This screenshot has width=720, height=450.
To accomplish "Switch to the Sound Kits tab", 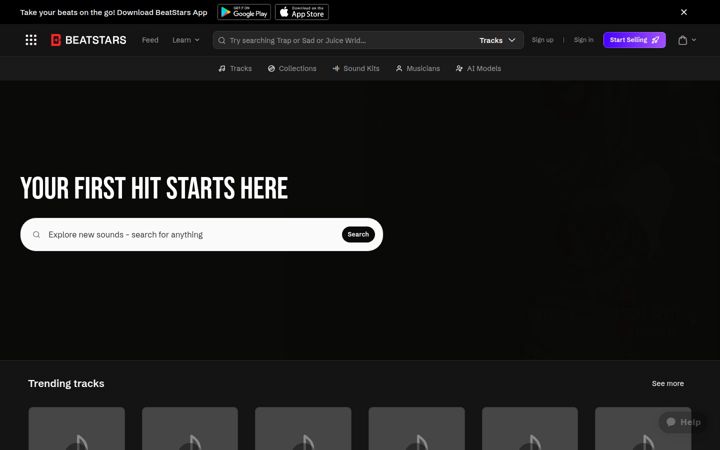I will click(356, 68).
